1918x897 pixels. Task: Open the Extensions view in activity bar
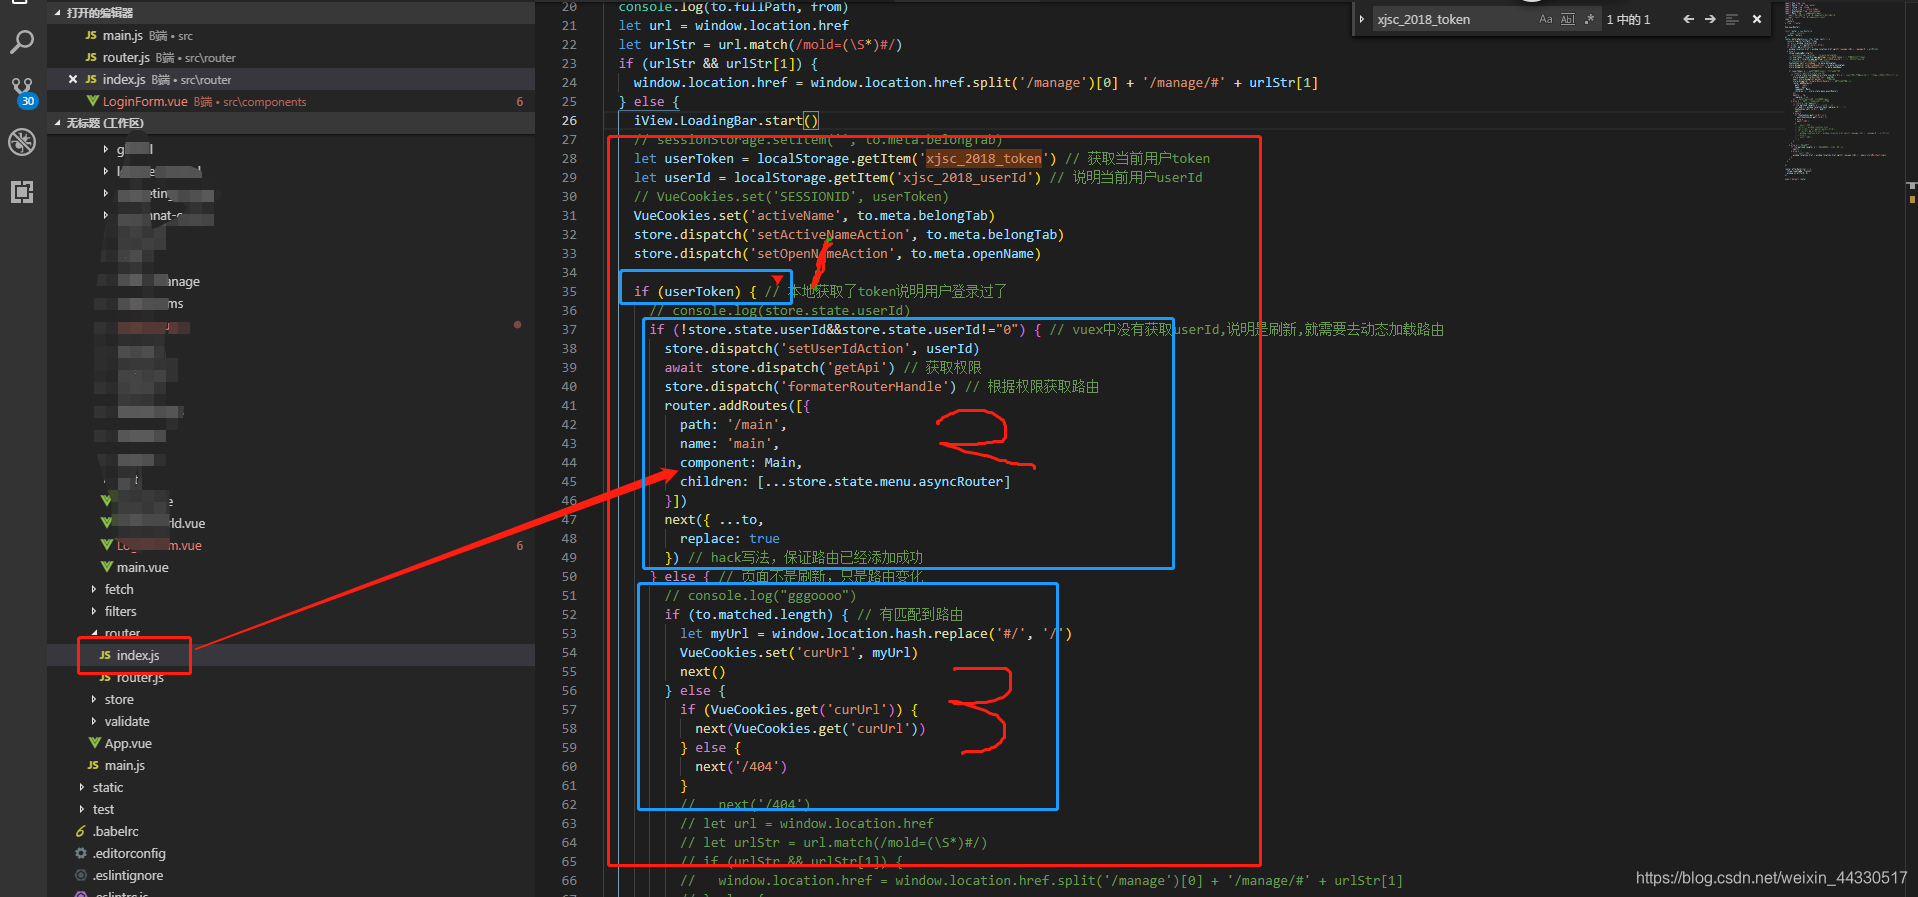pyautogui.click(x=22, y=192)
